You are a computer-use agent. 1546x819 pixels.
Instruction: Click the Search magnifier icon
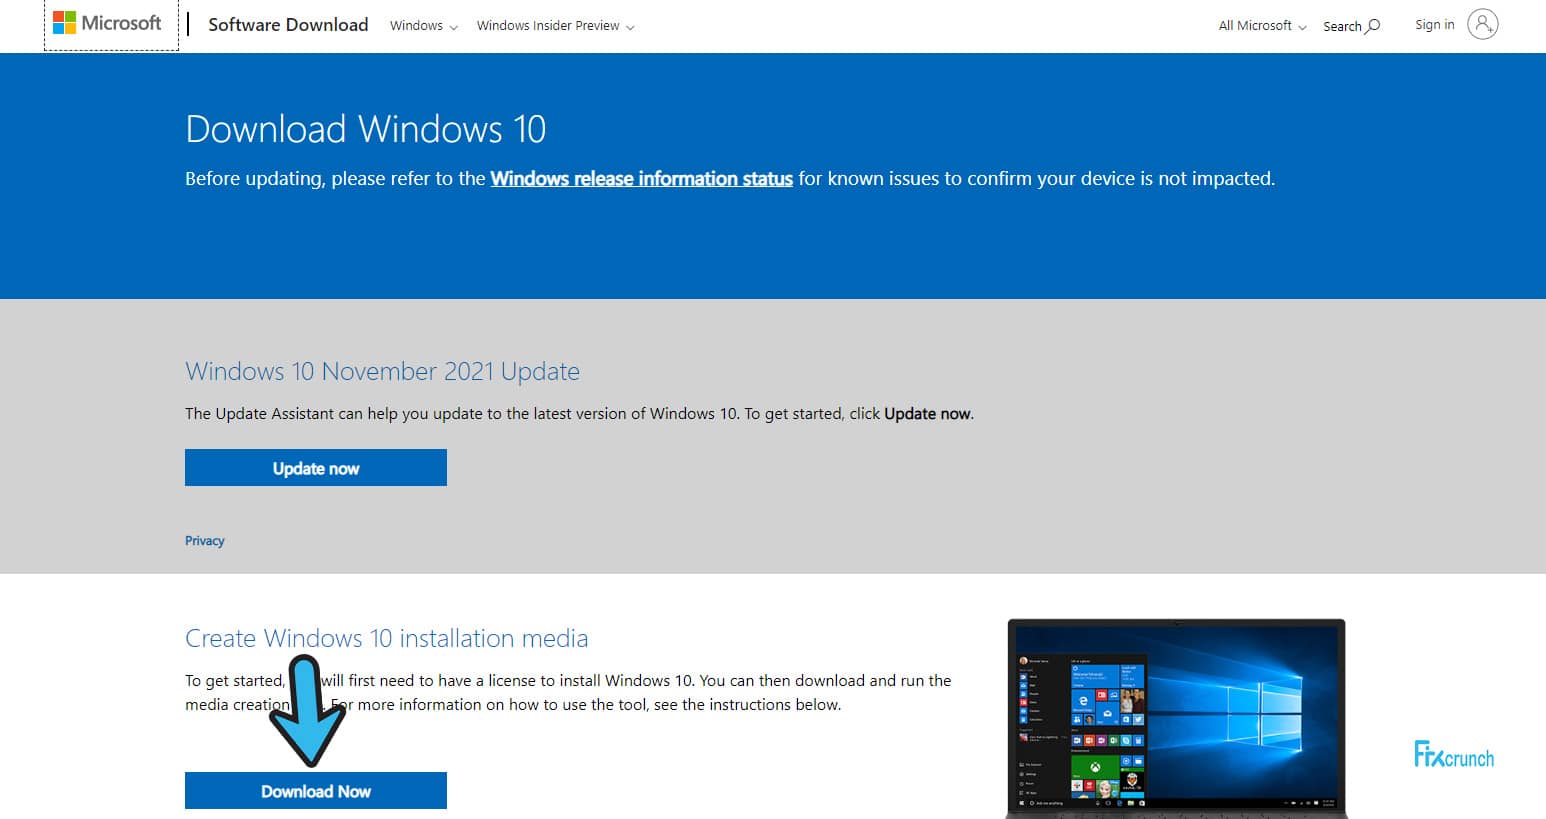1374,25
